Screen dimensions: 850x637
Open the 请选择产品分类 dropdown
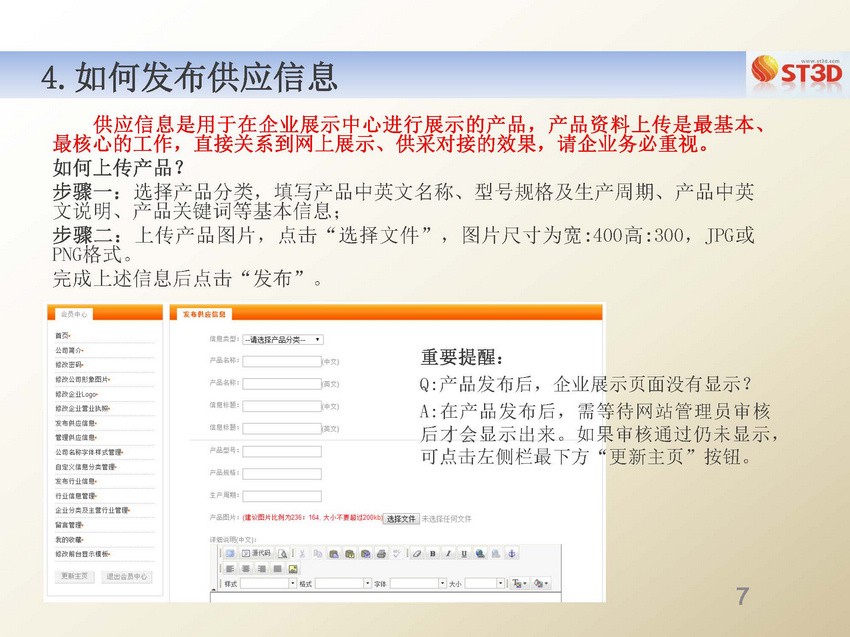[282, 339]
